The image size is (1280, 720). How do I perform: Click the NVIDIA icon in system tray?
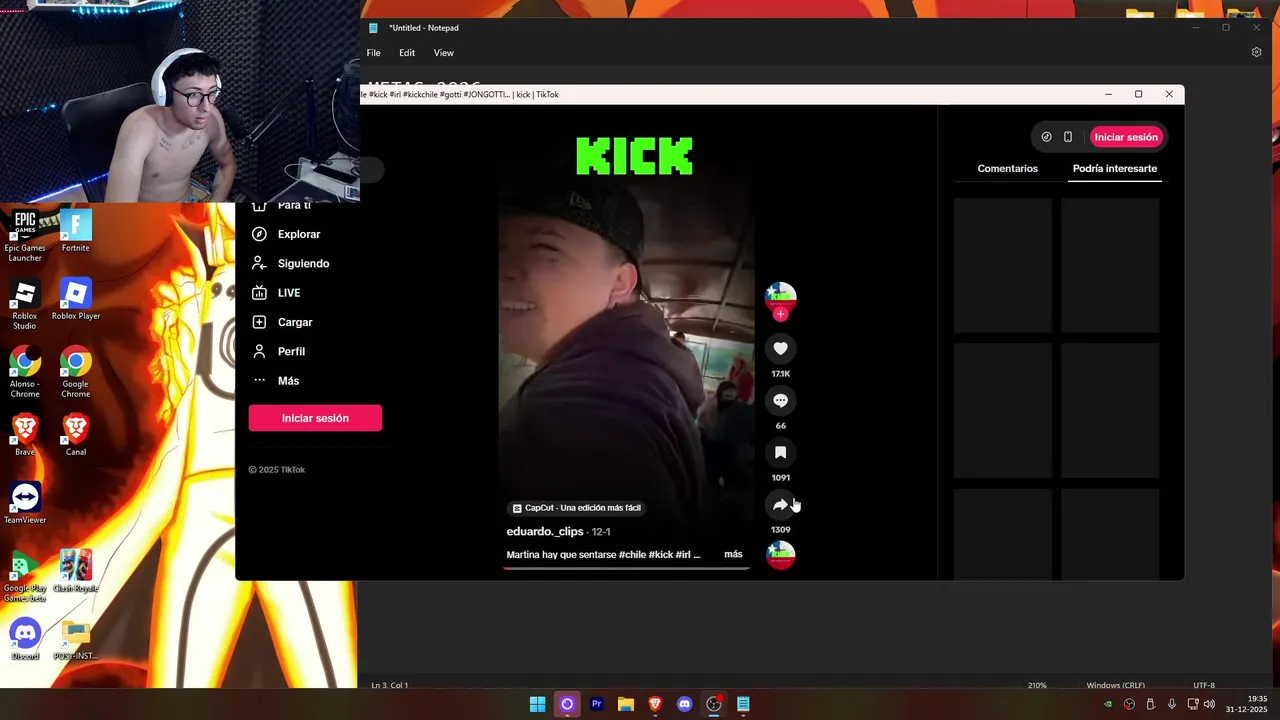pyautogui.click(x=1108, y=704)
